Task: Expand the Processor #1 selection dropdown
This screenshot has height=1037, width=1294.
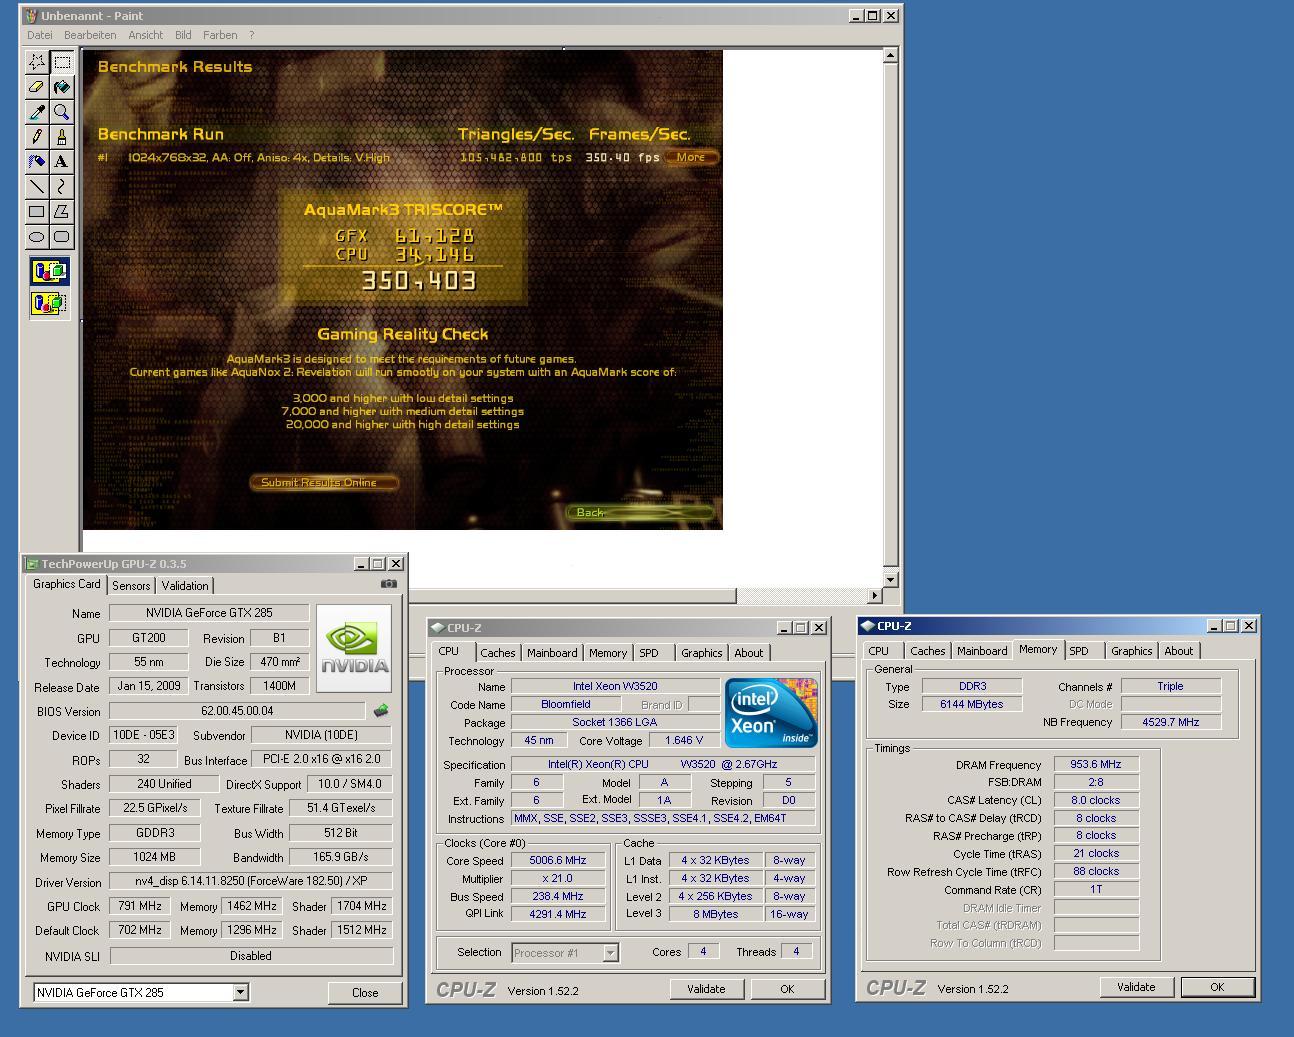Action: click(610, 953)
